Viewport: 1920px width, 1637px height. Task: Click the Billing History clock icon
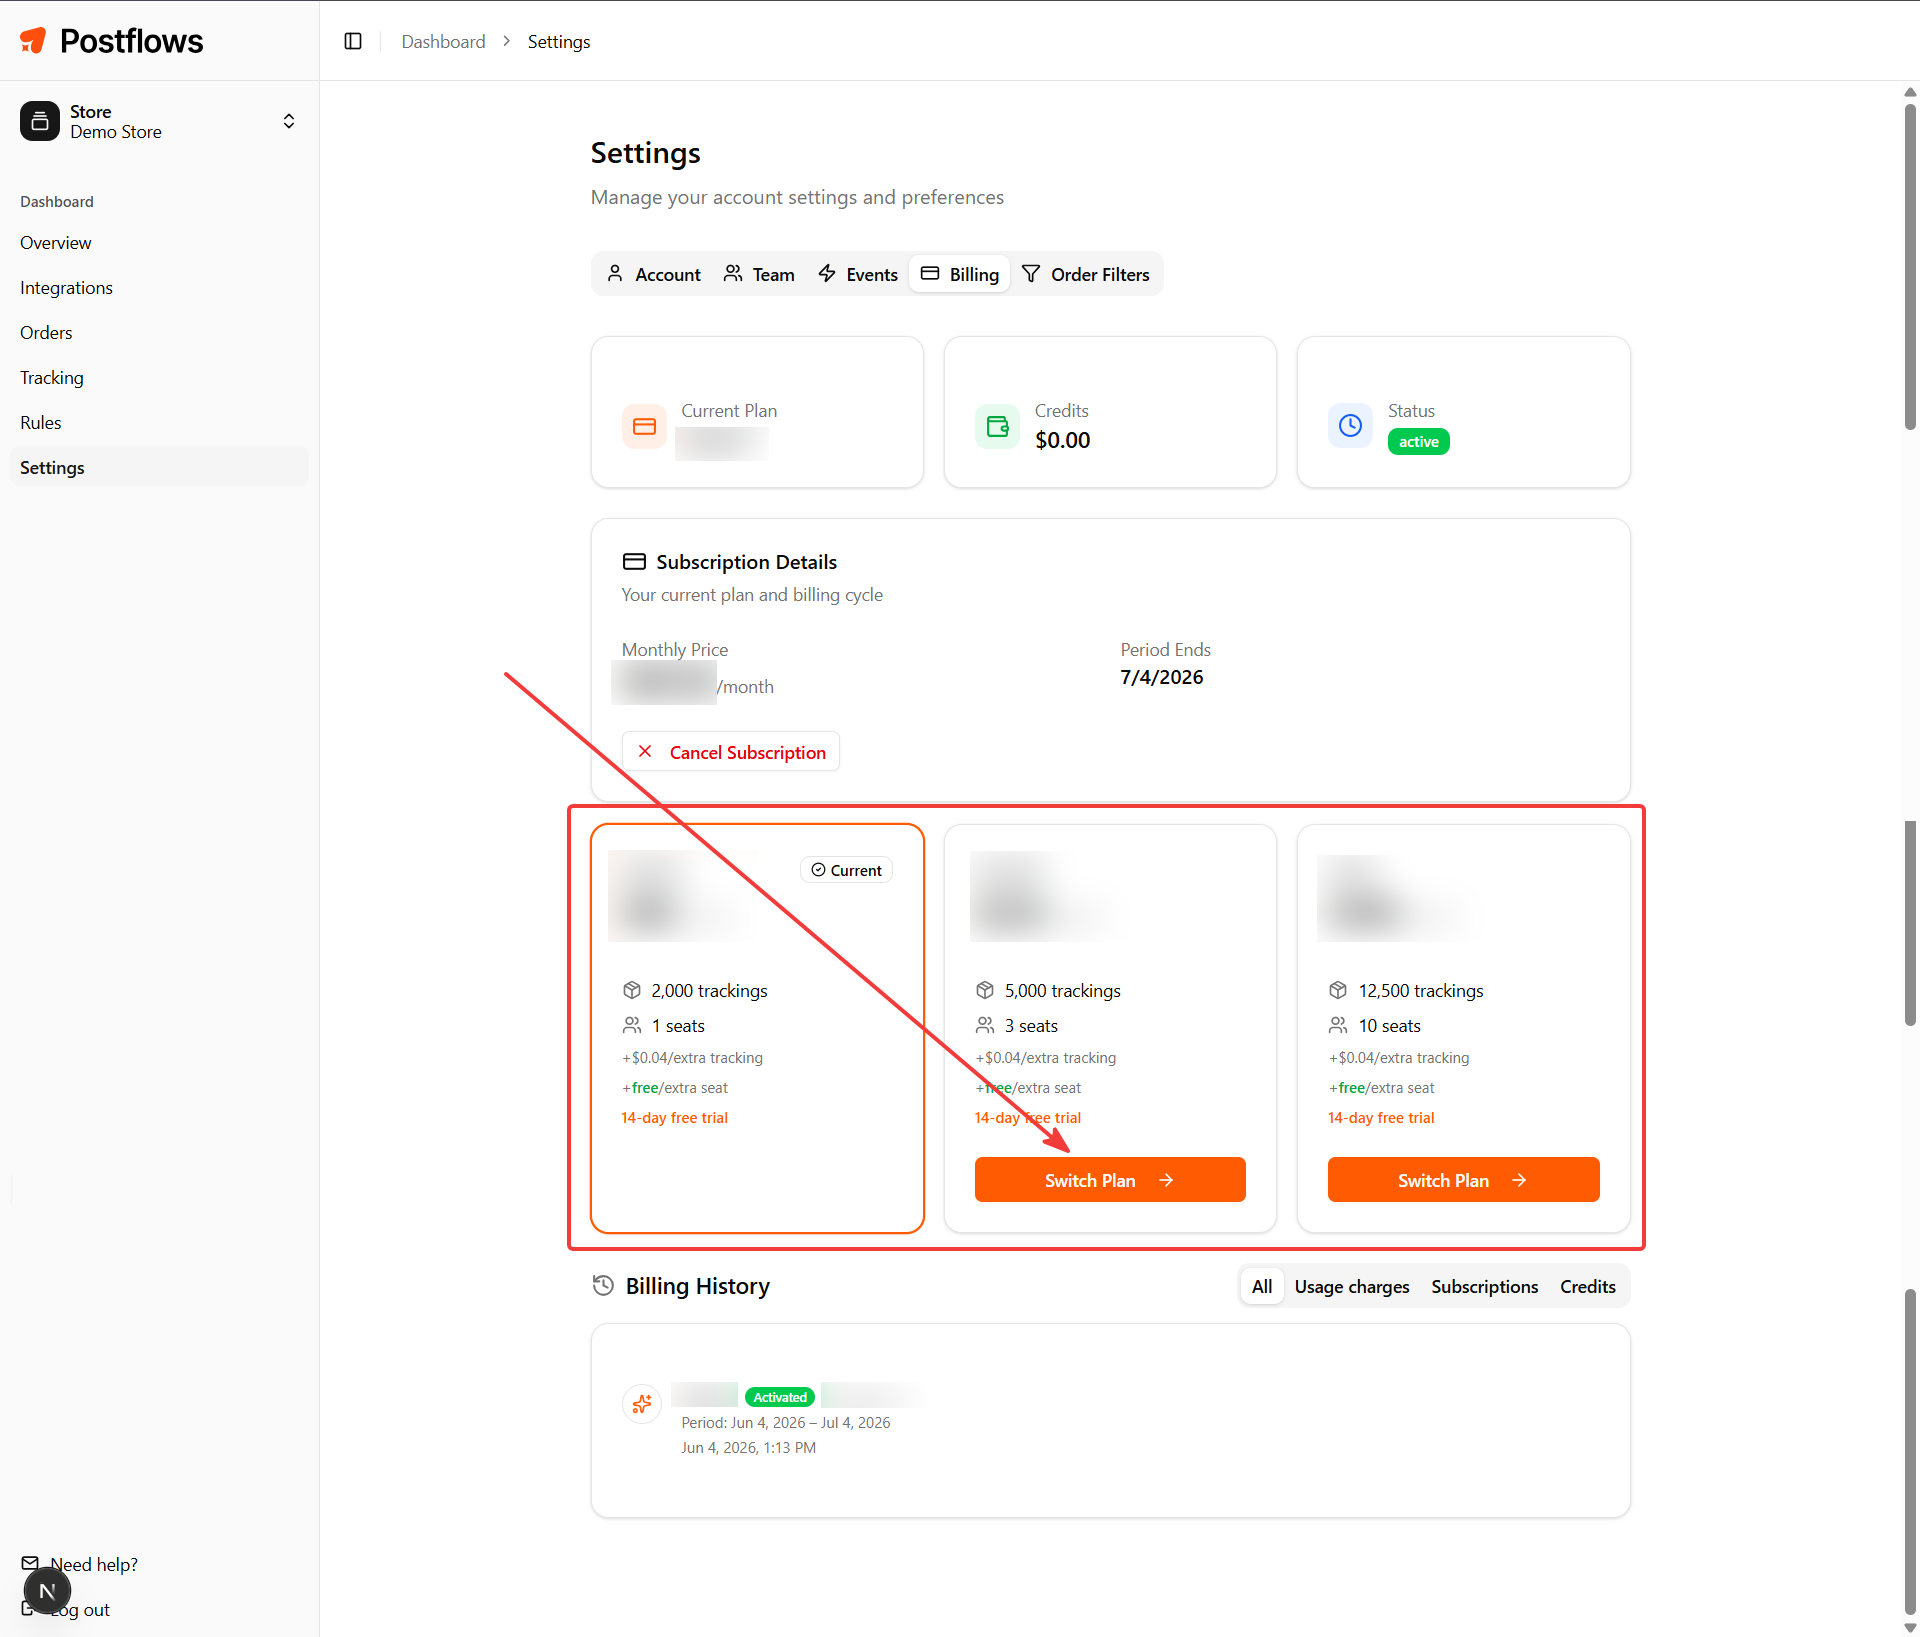tap(603, 1286)
